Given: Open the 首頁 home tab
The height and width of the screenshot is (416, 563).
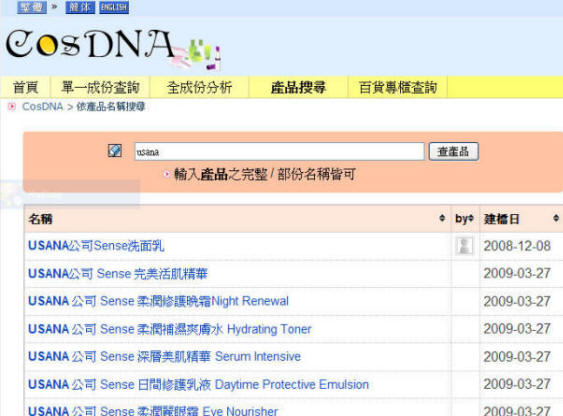Looking at the screenshot, I should coord(25,87).
